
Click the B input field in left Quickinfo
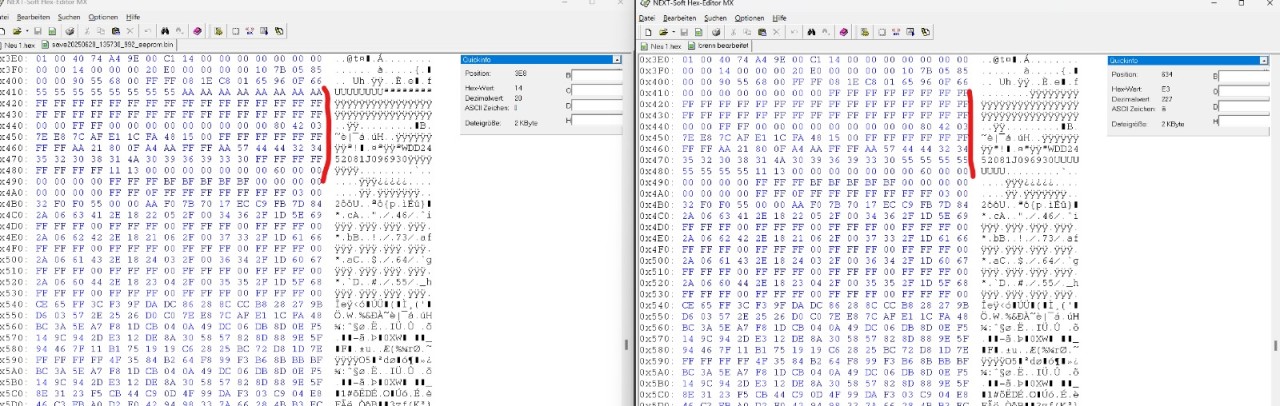(x=598, y=75)
